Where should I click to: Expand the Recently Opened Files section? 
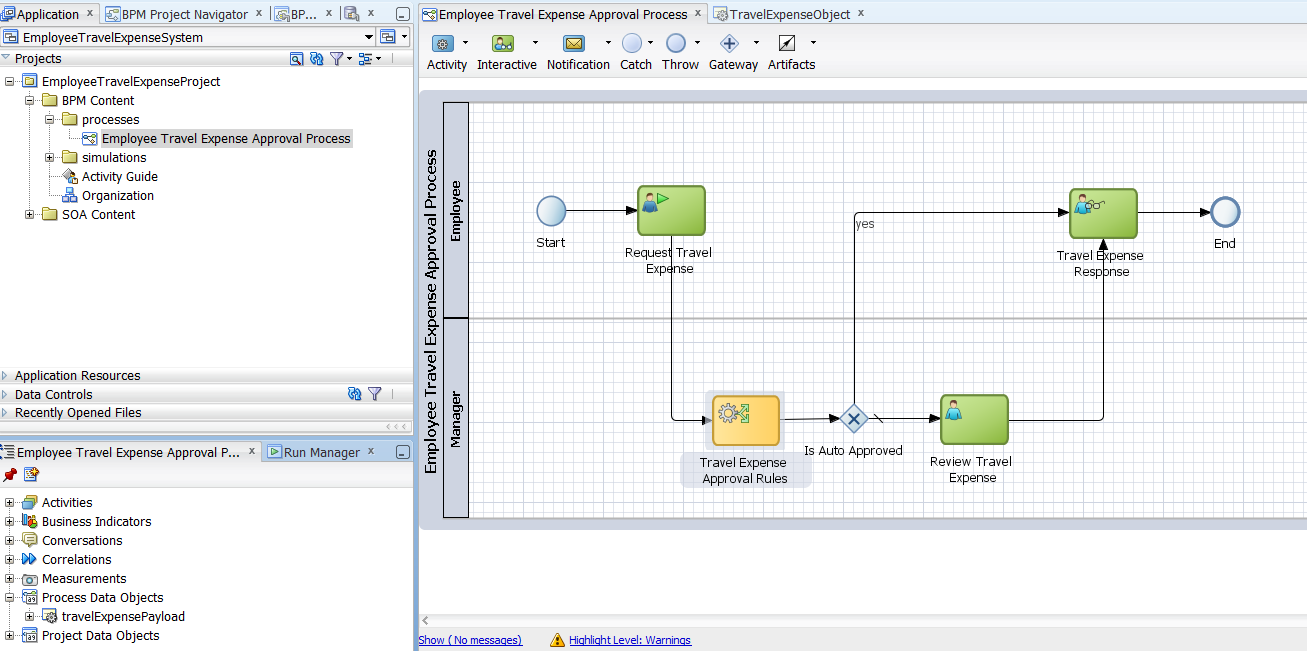(6, 413)
